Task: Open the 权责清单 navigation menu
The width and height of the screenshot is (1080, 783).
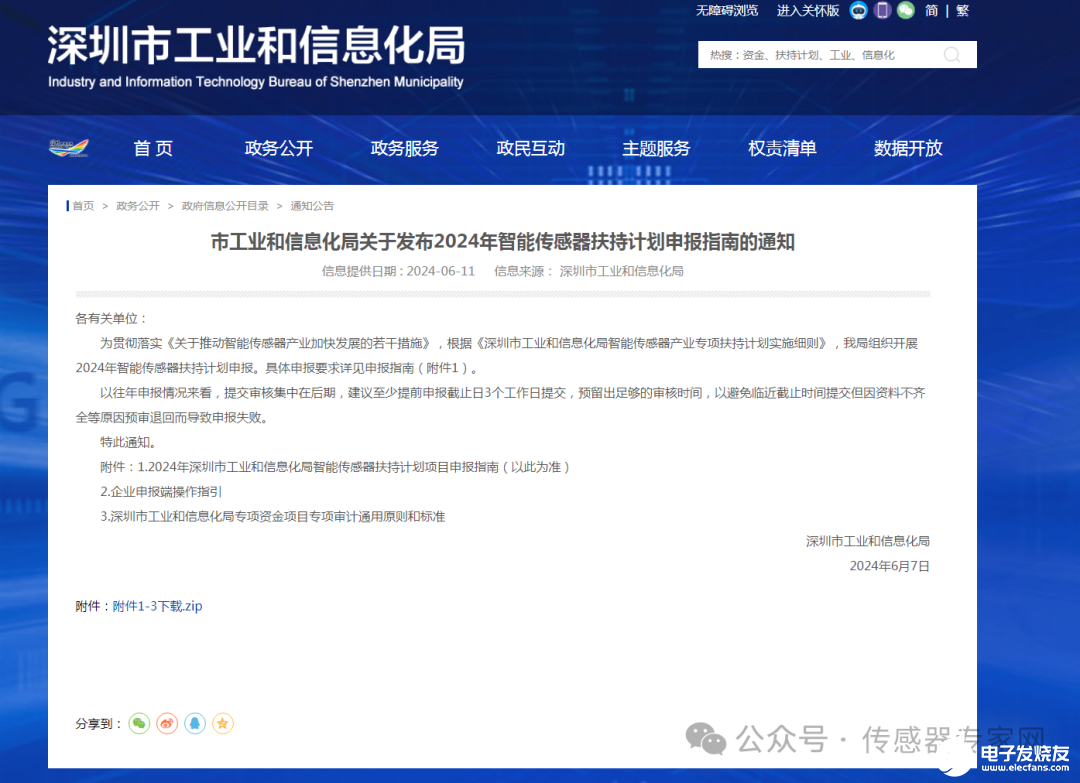Action: pyautogui.click(x=782, y=148)
